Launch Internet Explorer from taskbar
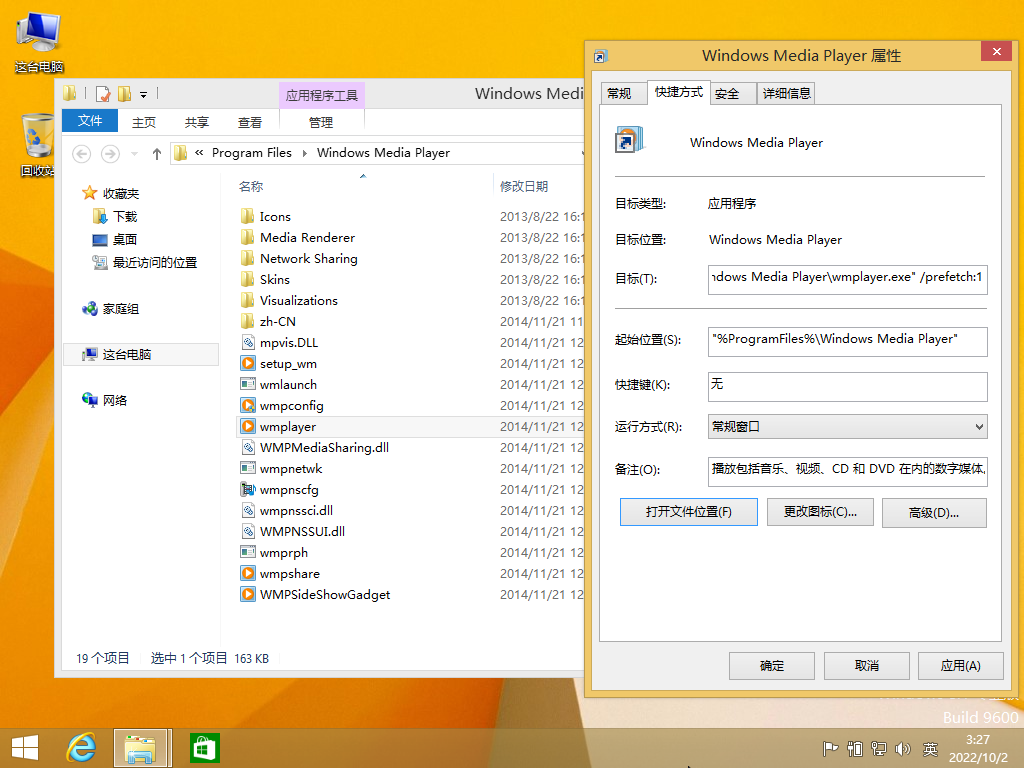 coord(80,747)
